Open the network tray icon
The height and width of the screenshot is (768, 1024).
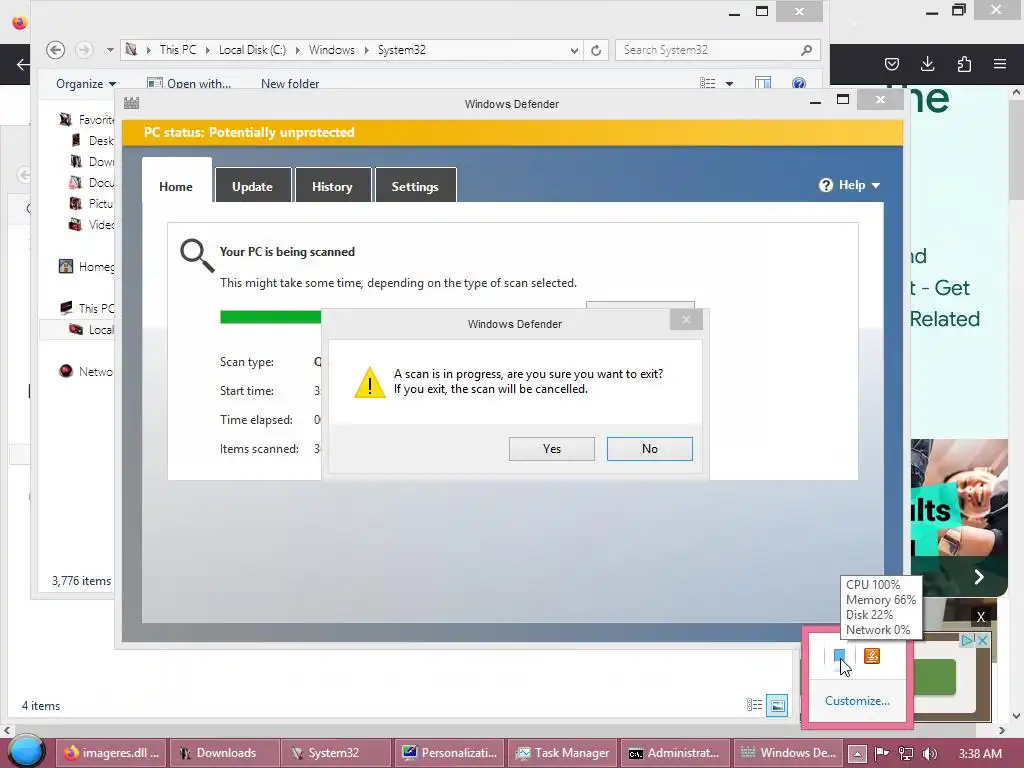(x=906, y=754)
